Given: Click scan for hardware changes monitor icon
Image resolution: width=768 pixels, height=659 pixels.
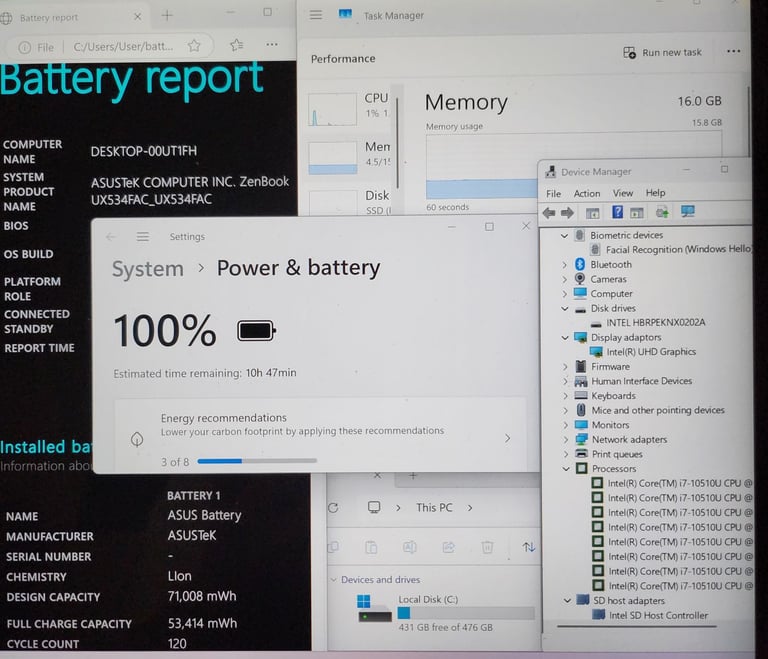Looking at the screenshot, I should click(x=688, y=212).
